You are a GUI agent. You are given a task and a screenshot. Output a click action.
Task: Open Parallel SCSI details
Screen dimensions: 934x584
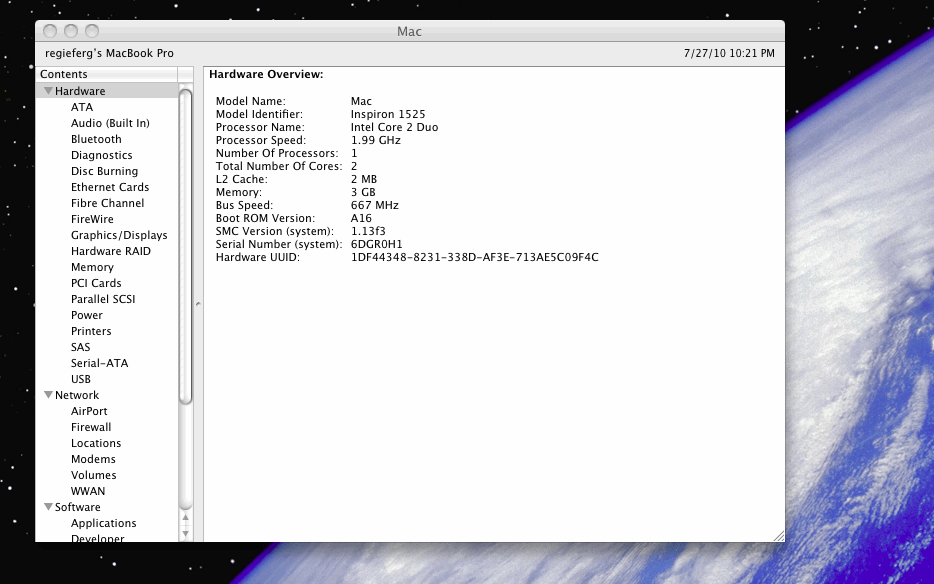click(x=103, y=299)
